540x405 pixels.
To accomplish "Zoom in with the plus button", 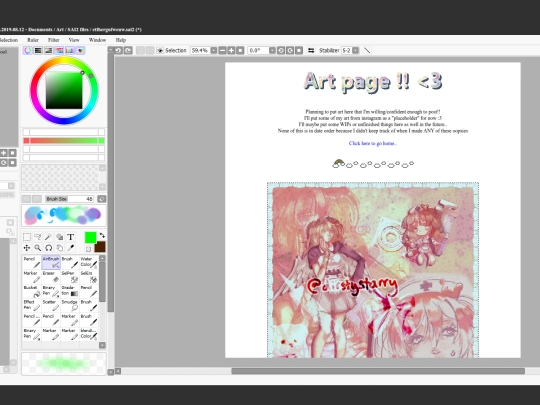I will [231, 50].
